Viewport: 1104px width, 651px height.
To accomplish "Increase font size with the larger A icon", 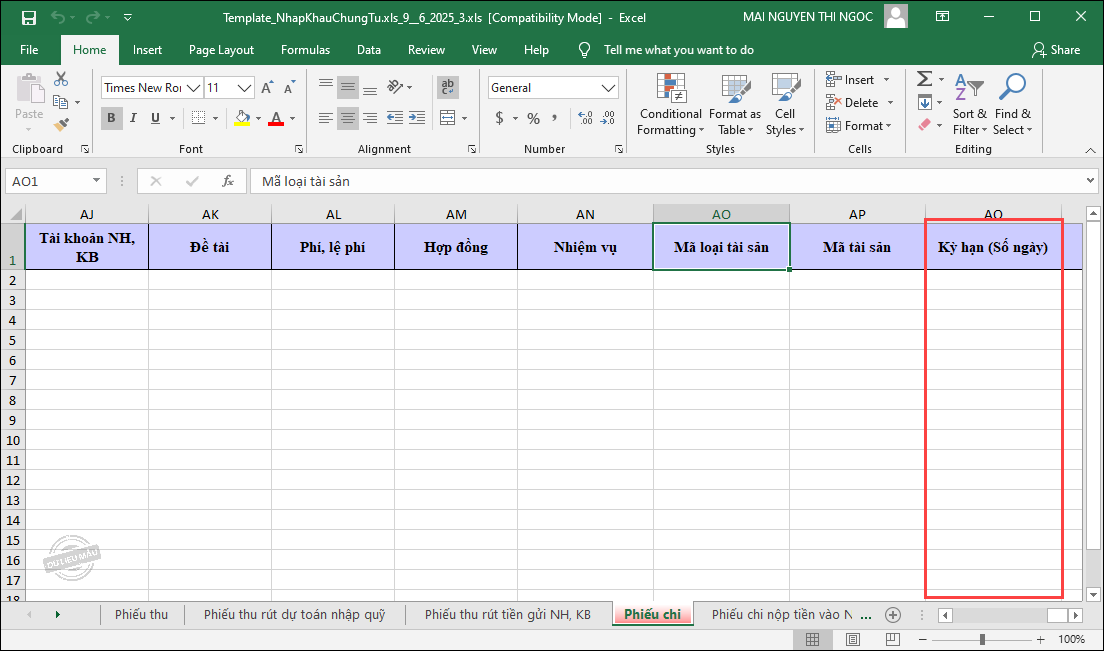I will point(267,88).
